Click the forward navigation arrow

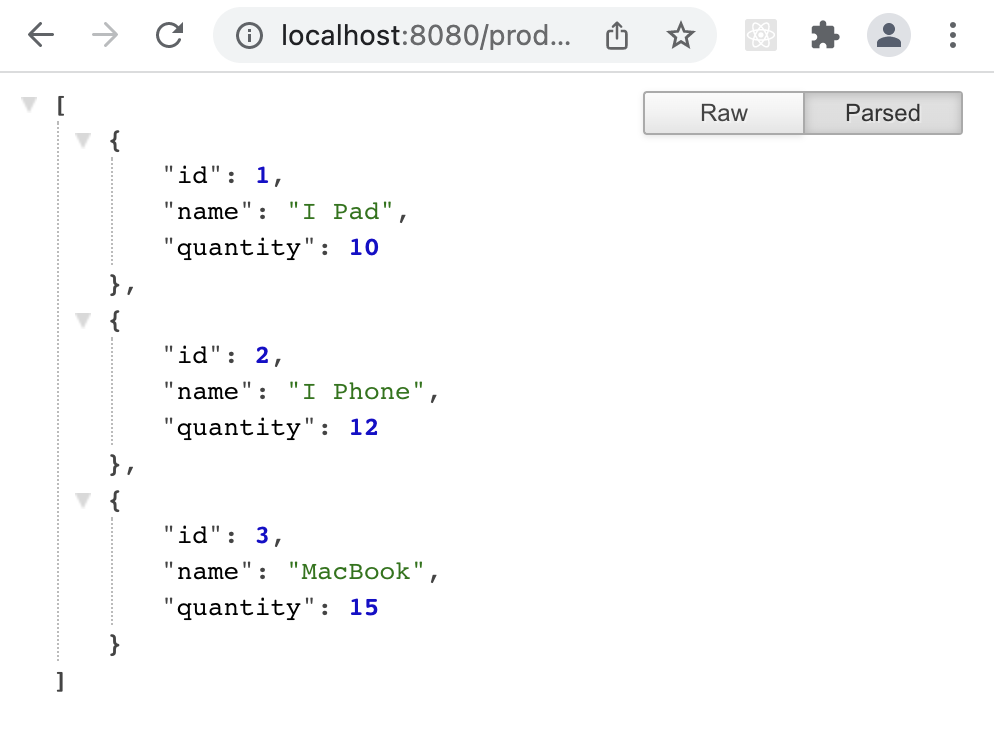click(x=105, y=35)
